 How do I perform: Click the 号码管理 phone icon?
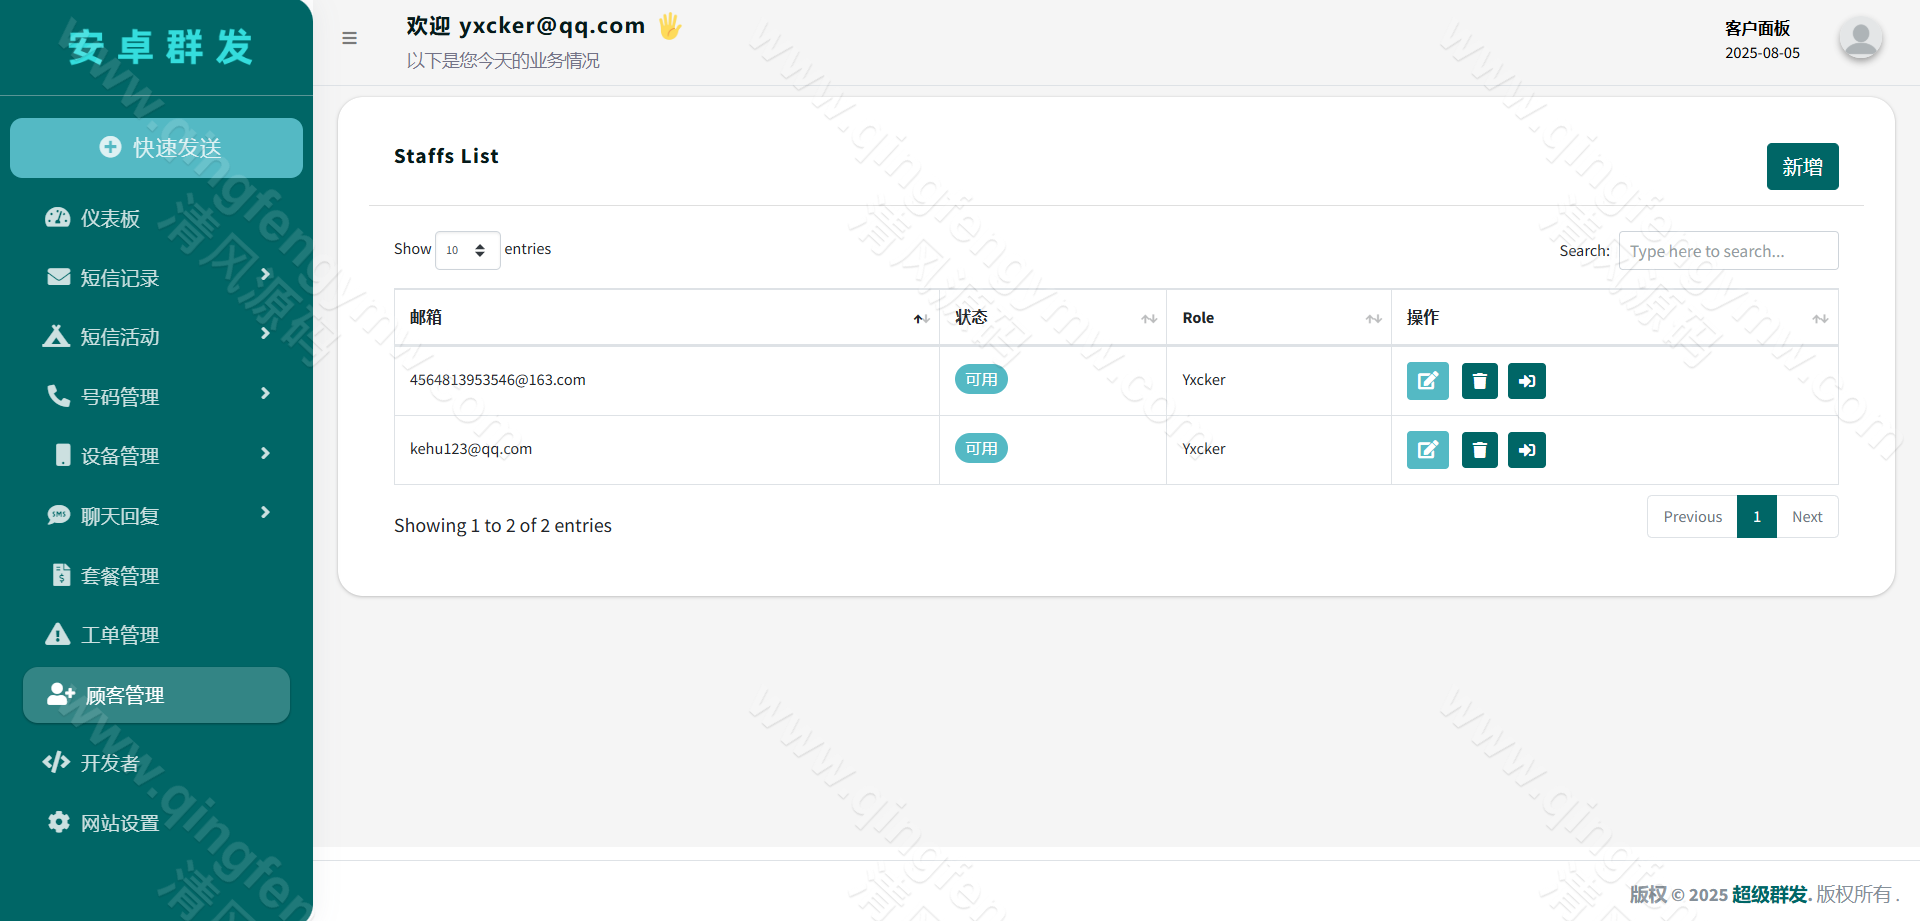(59, 396)
